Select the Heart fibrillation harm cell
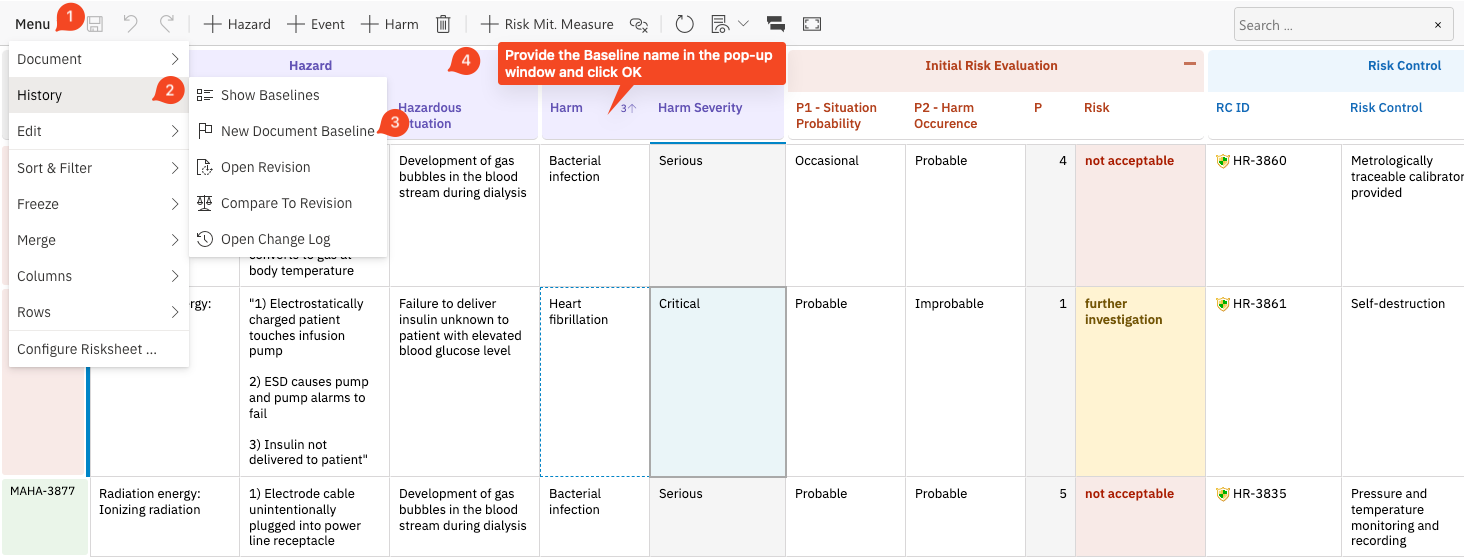Viewport: 1464px width, 557px height. click(594, 382)
